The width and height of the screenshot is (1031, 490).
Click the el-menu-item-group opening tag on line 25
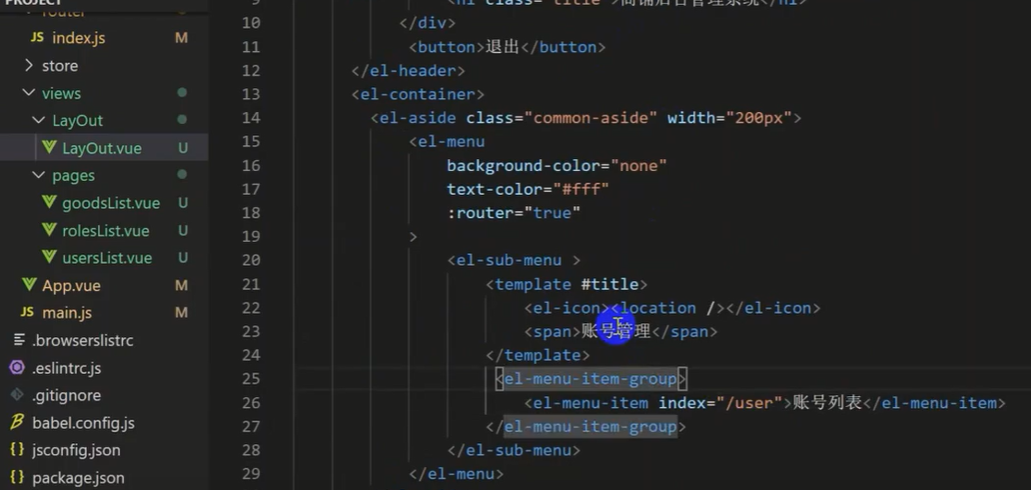[x=590, y=379]
